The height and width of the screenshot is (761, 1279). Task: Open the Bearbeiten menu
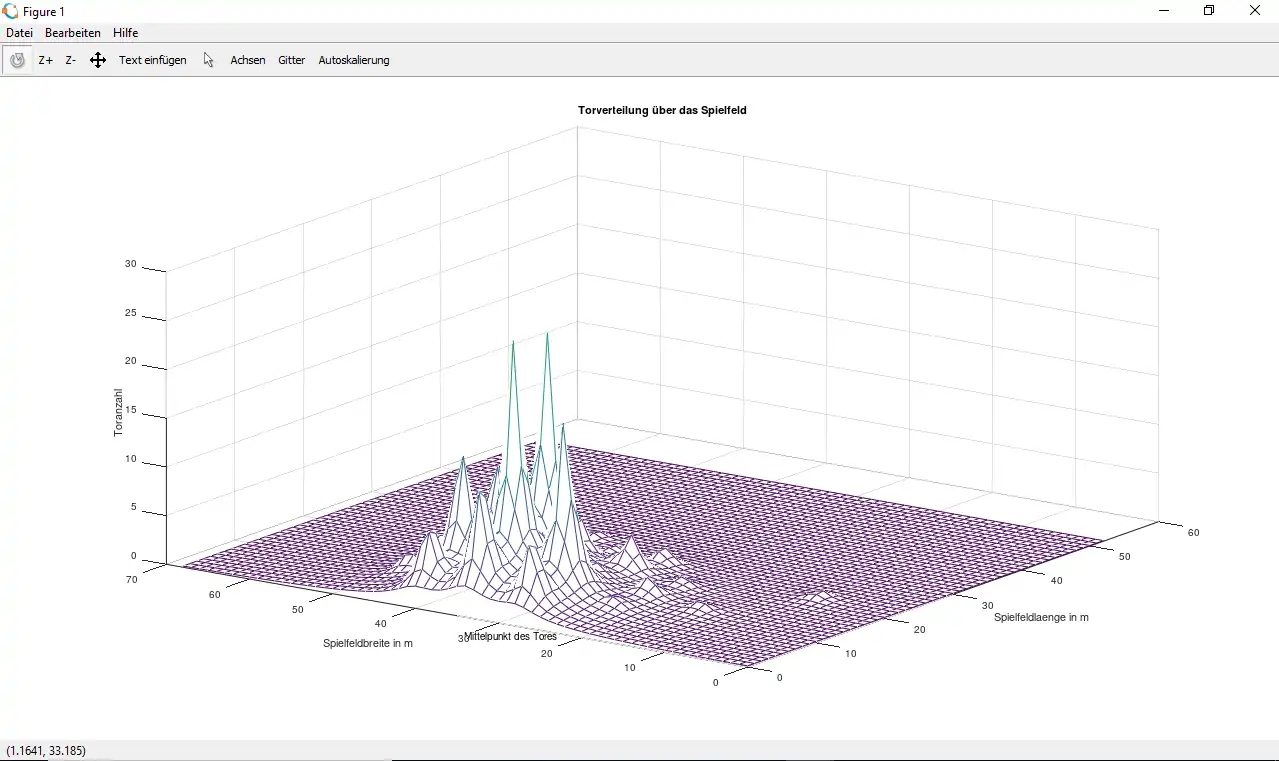coord(73,33)
